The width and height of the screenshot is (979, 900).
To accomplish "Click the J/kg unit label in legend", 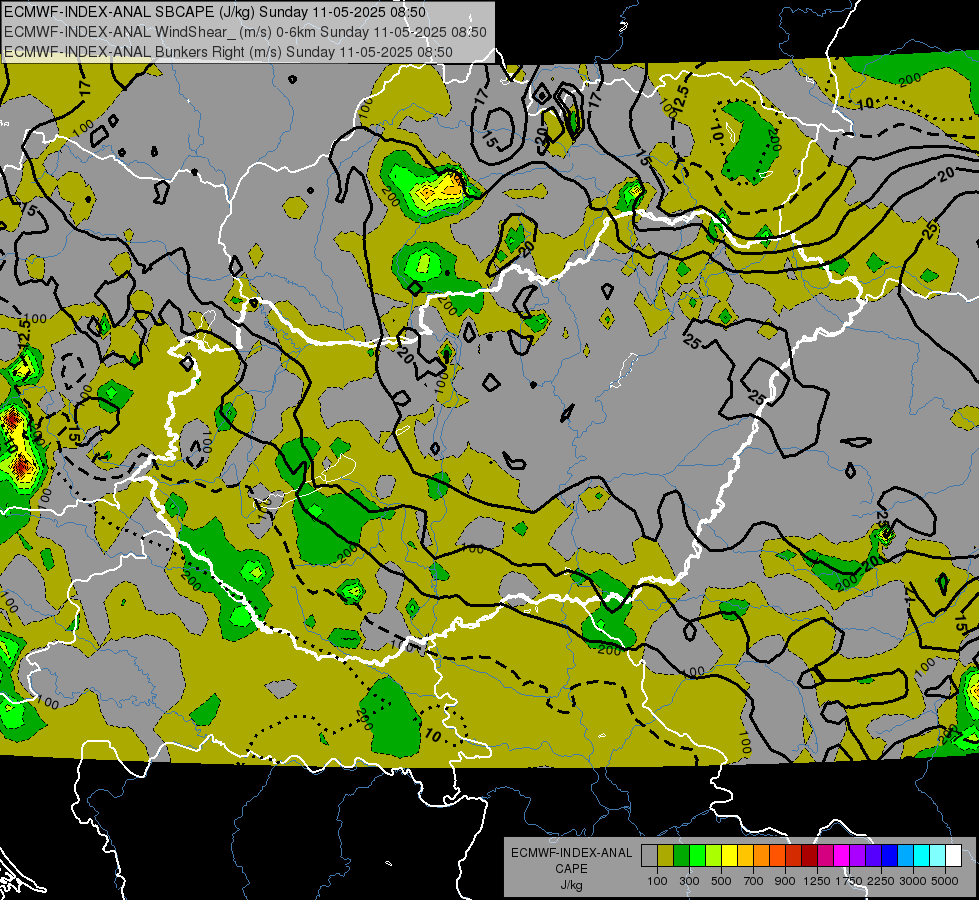I will [x=571, y=885].
